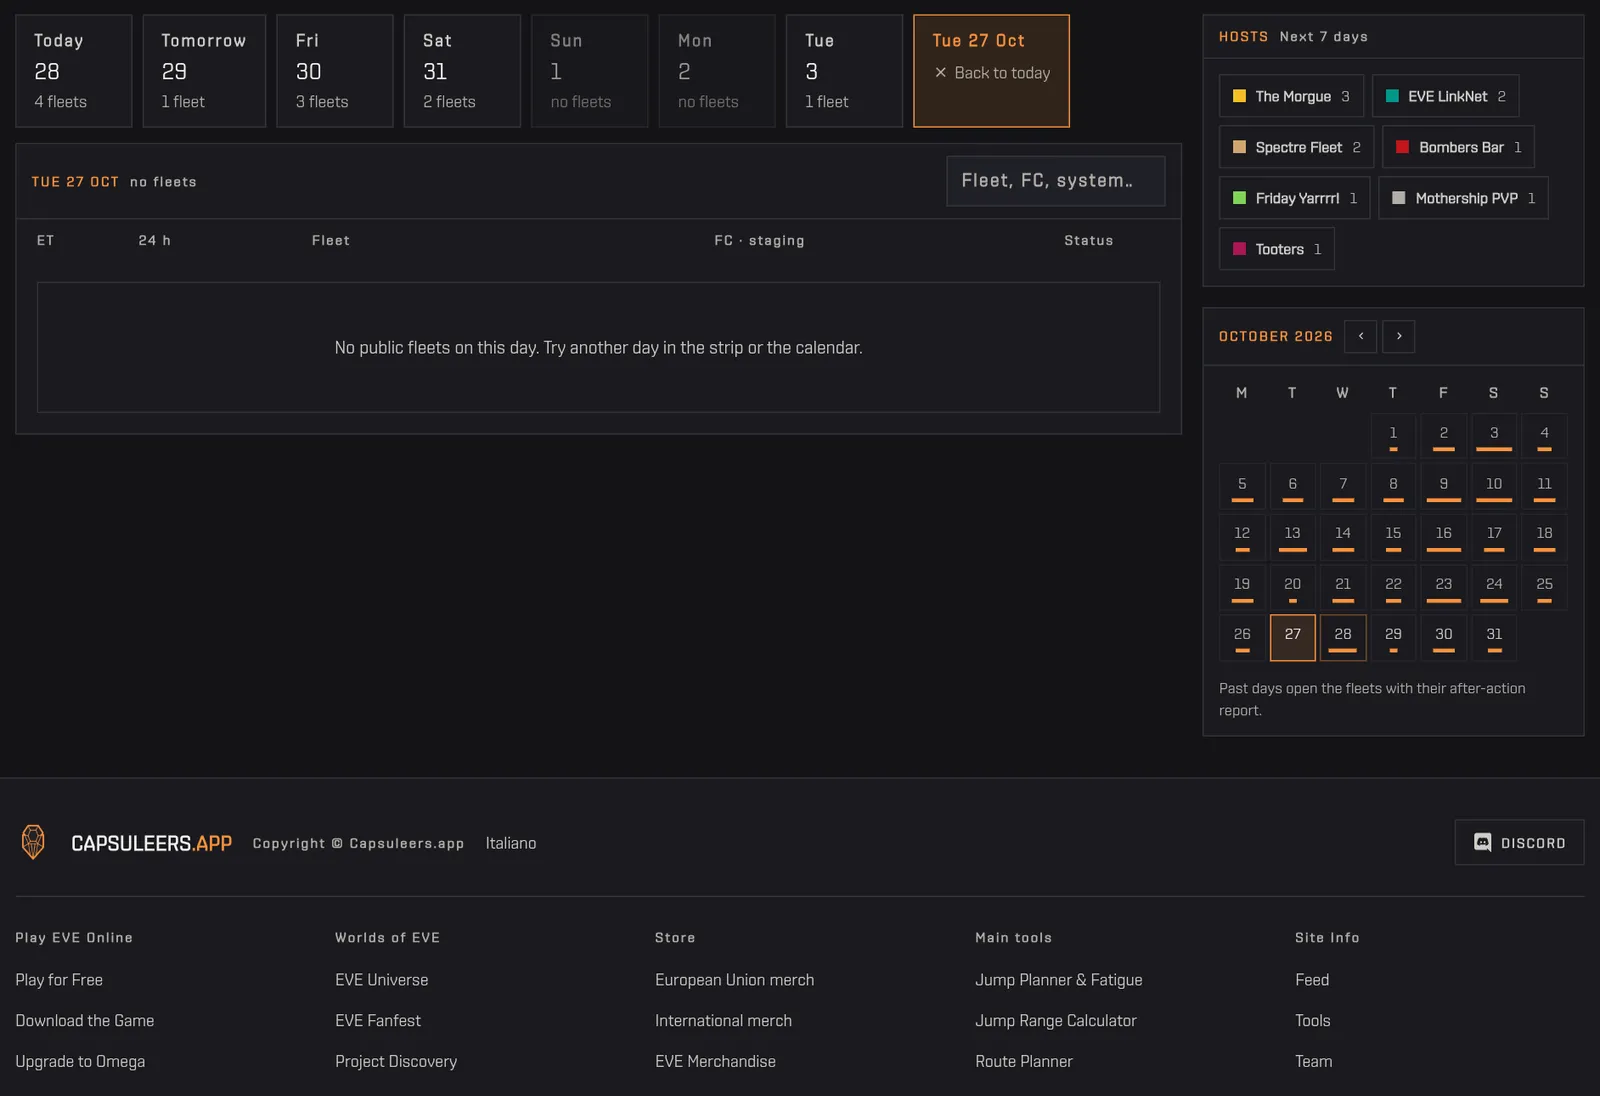Viewport: 1600px width, 1096px height.
Task: Select the Tomorrow 29 day card
Action: pyautogui.click(x=204, y=71)
